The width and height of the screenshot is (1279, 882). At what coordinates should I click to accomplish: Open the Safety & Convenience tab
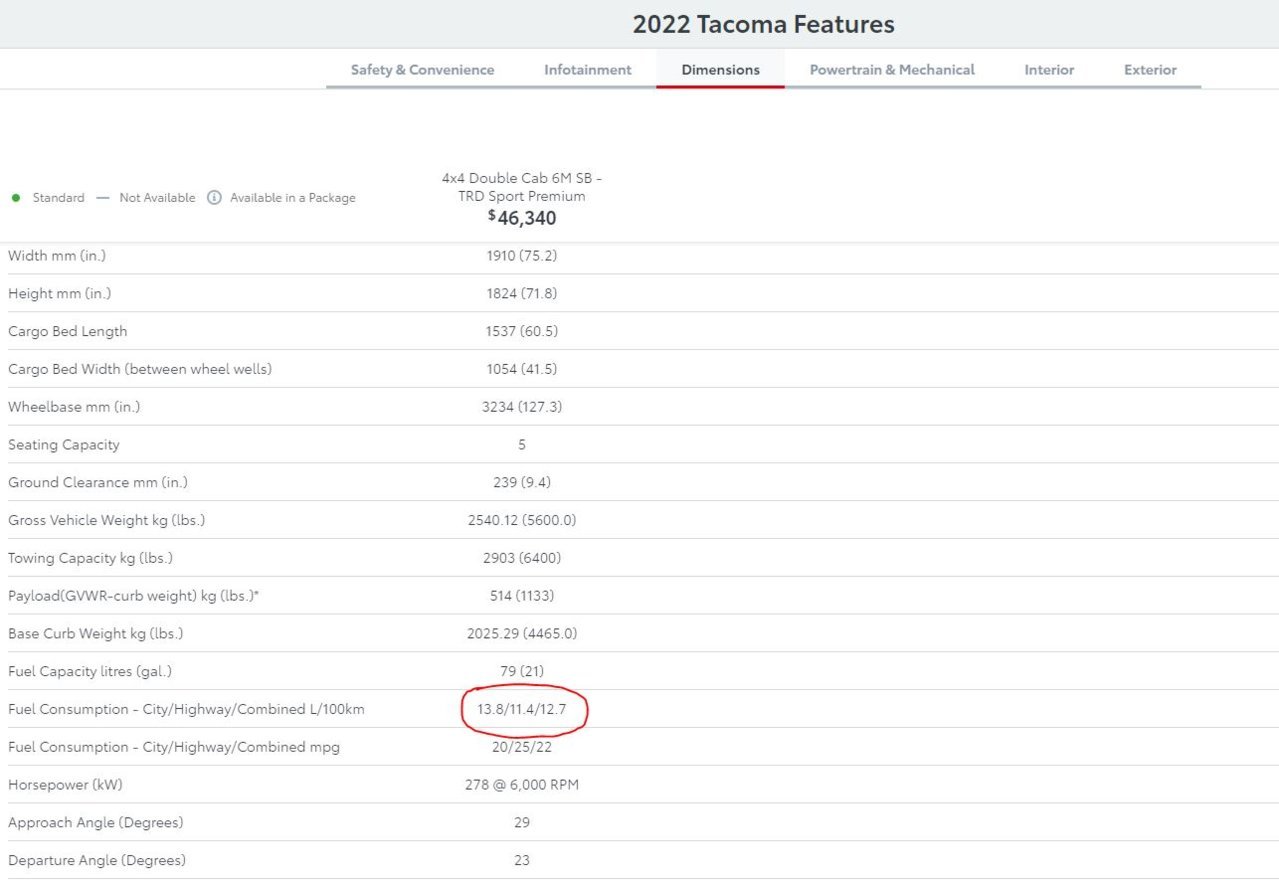(x=422, y=70)
